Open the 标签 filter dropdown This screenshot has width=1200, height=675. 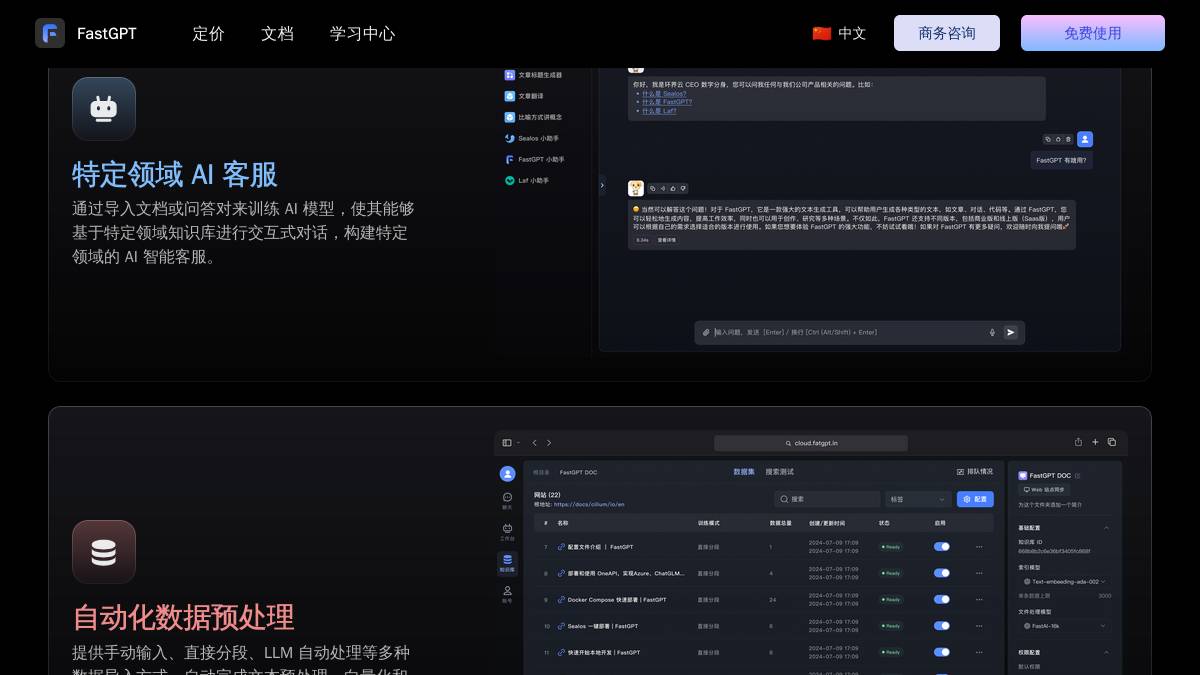[917, 499]
